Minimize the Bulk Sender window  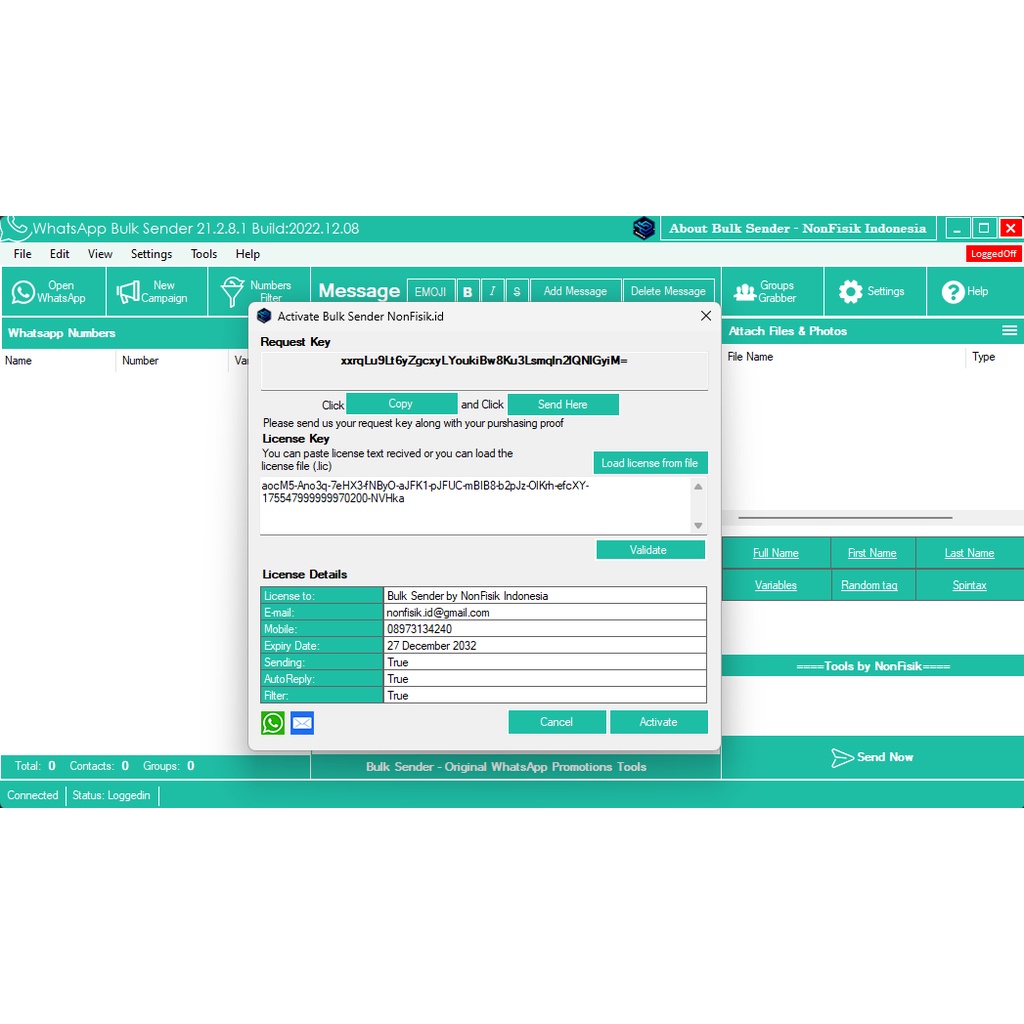pos(957,229)
